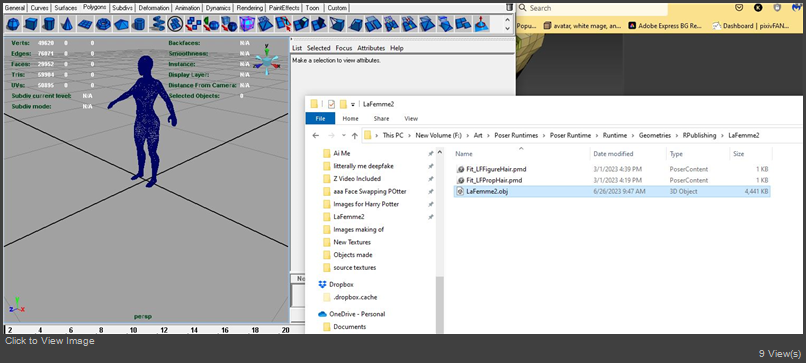Expand the chevron after RPublishing breadcrumb
Screen dimensions: 806x363
722,136
